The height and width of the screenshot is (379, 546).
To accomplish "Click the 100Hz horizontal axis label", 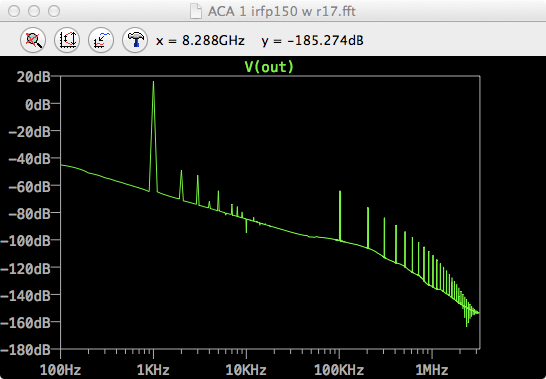I will (x=61, y=370).
